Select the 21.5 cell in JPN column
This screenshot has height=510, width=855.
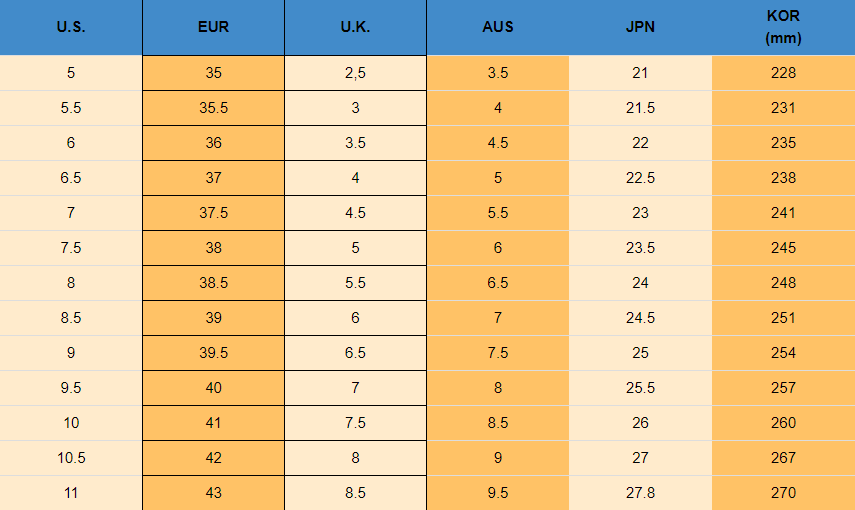click(x=640, y=108)
